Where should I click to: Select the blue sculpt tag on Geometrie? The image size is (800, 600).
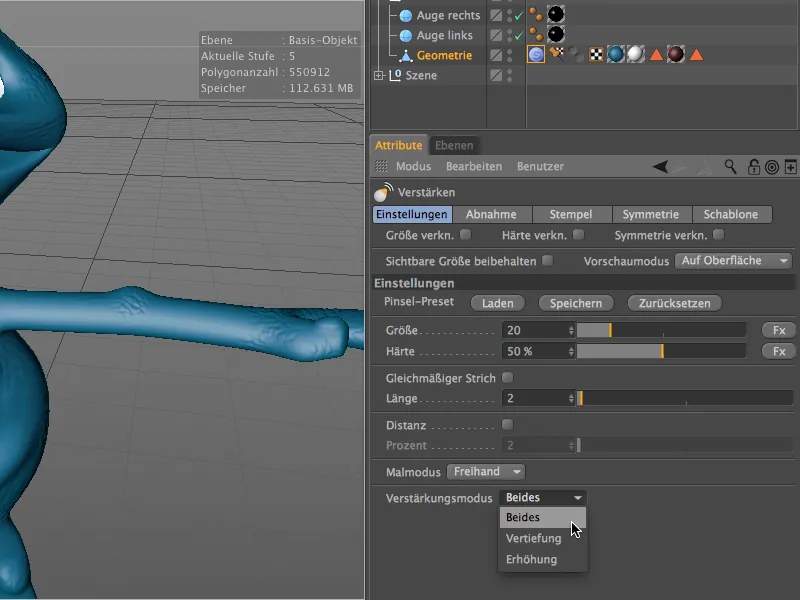(x=536, y=54)
